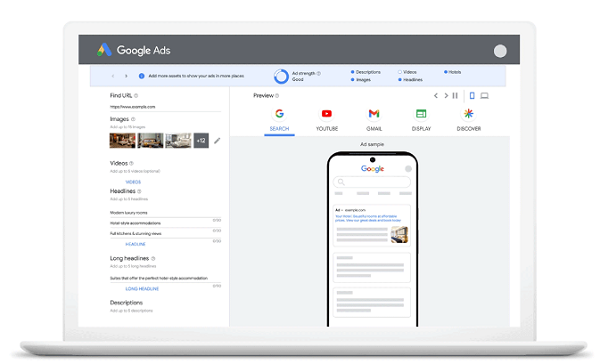The image size is (600, 364).
Task: Show previous ad preview
Action: point(435,96)
